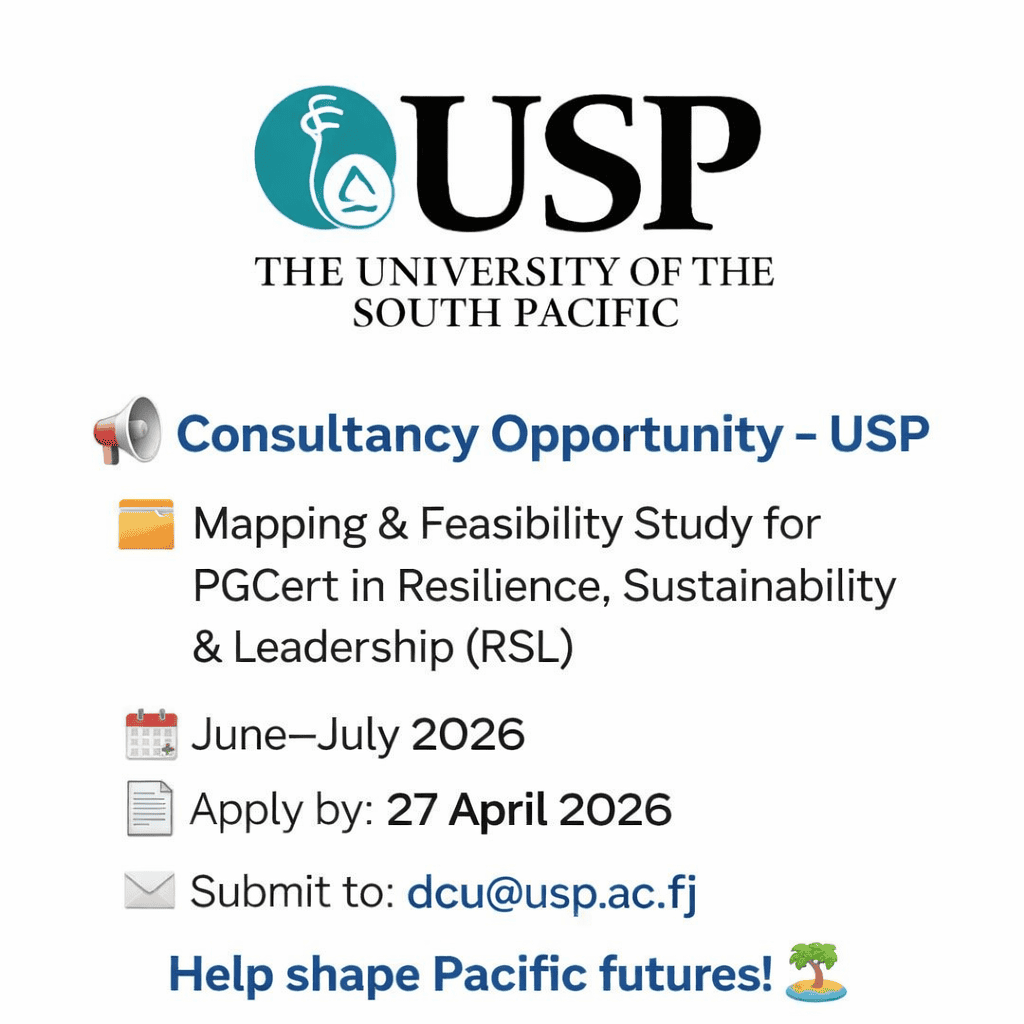Click the "Help shape Pacific futures!" tagline

pos(470,972)
